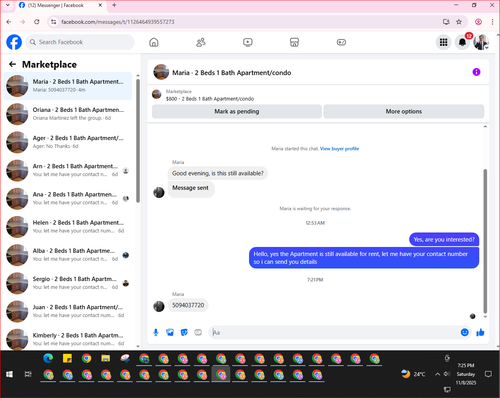Open File Explorer from taskbar
This screenshot has width=500, height=398.
tap(106, 358)
